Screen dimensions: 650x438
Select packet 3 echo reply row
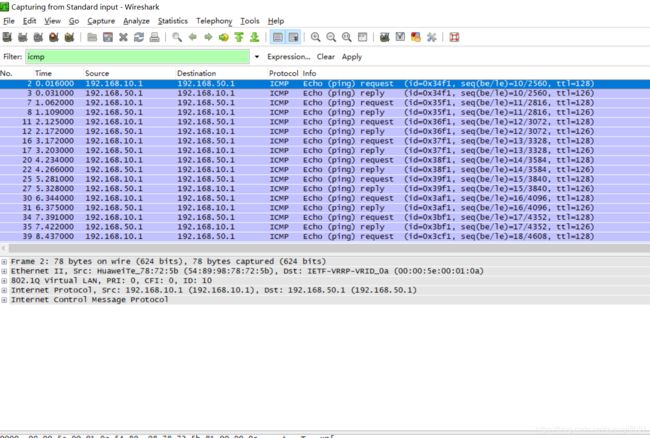point(325,93)
